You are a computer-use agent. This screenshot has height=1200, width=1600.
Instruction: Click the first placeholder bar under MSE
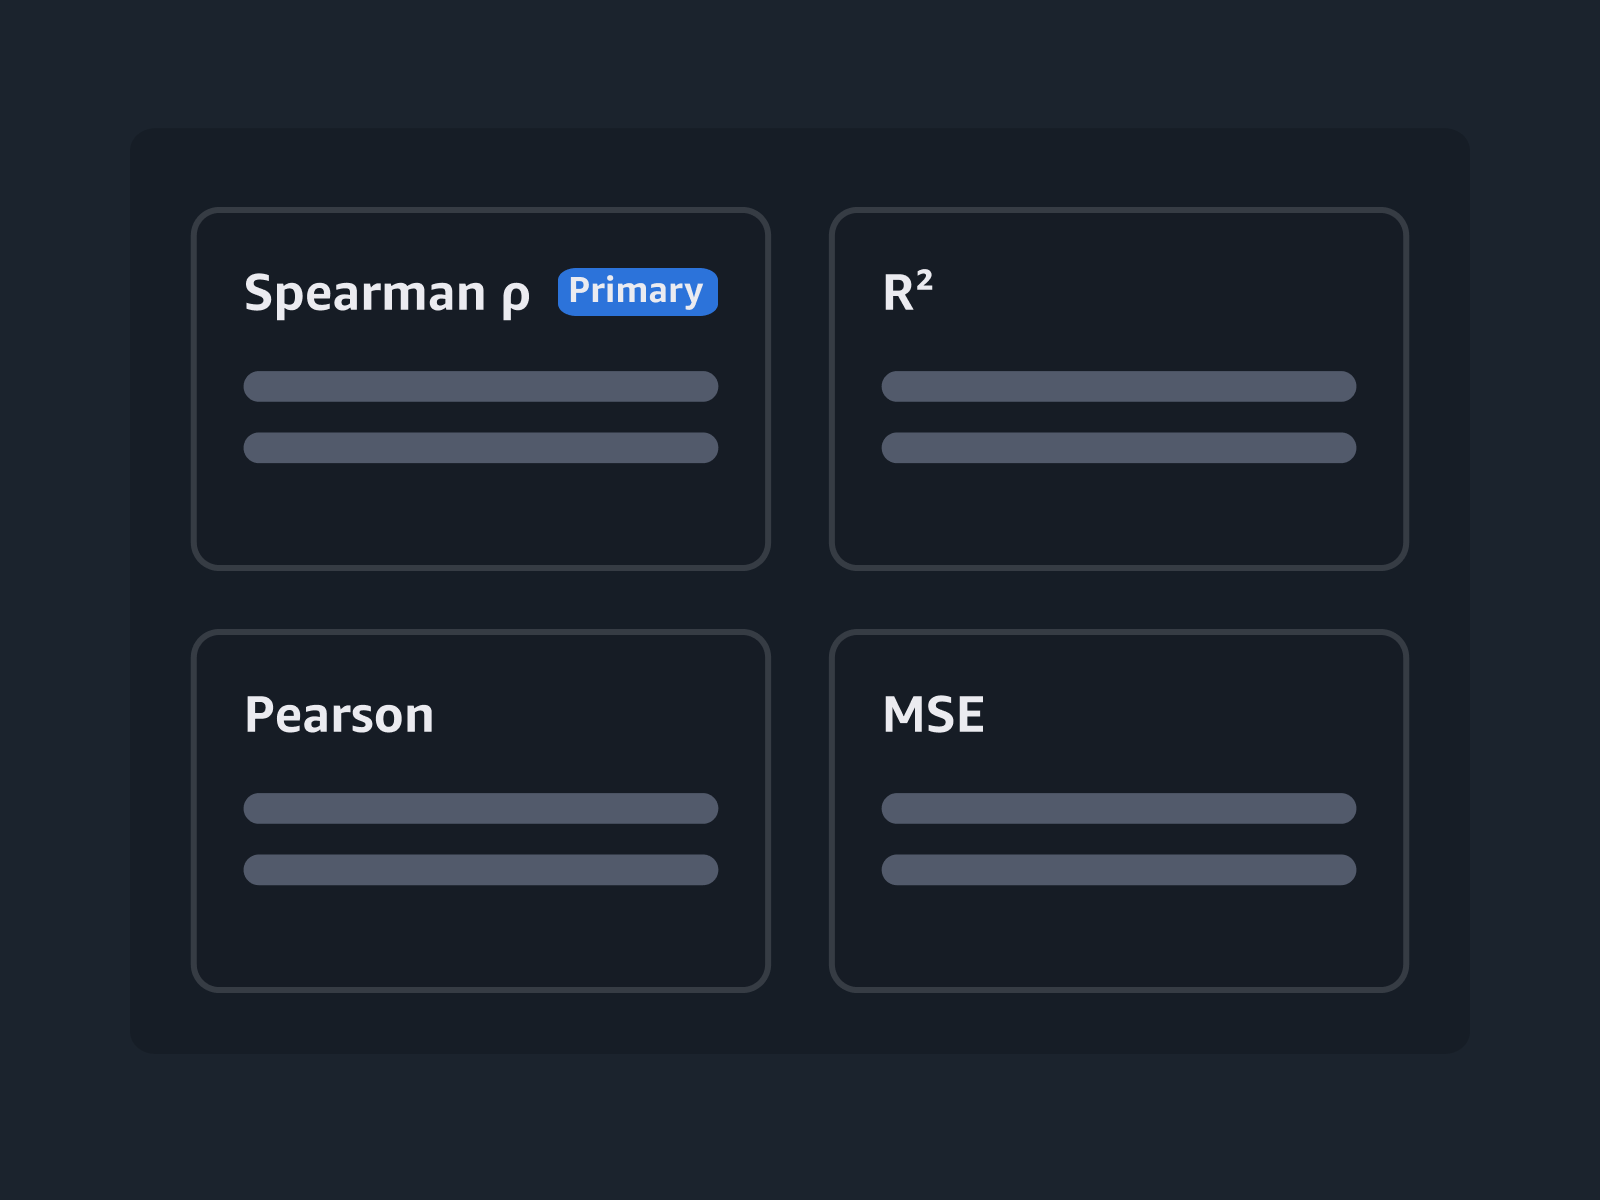tap(1119, 810)
